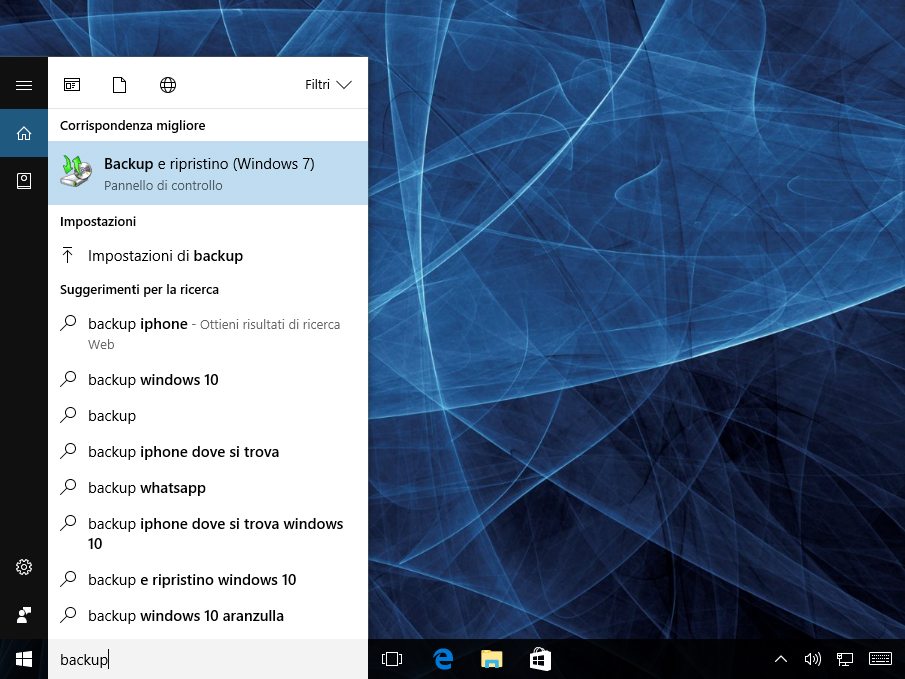Select the 'backup windows 10' suggestion

[x=153, y=380]
